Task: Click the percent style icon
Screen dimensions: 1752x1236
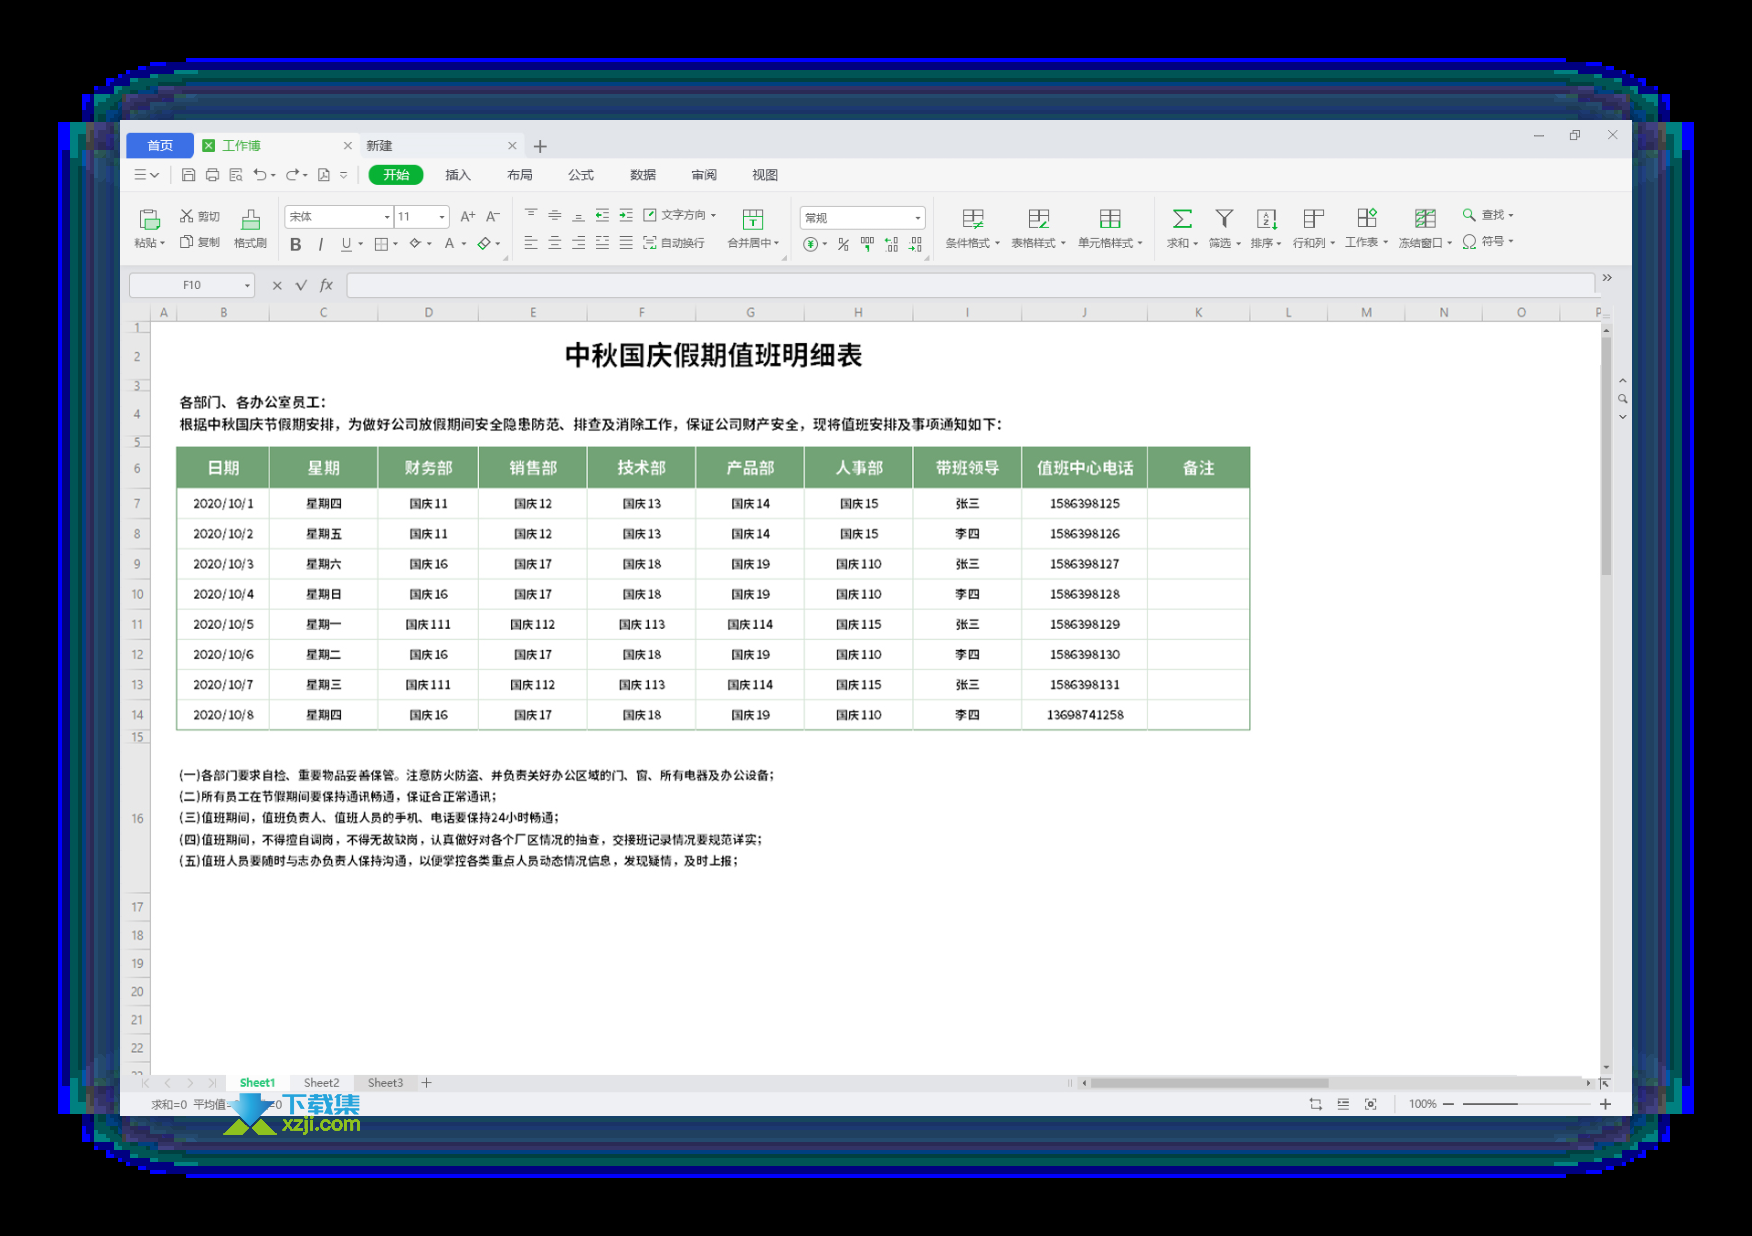Action: [843, 244]
